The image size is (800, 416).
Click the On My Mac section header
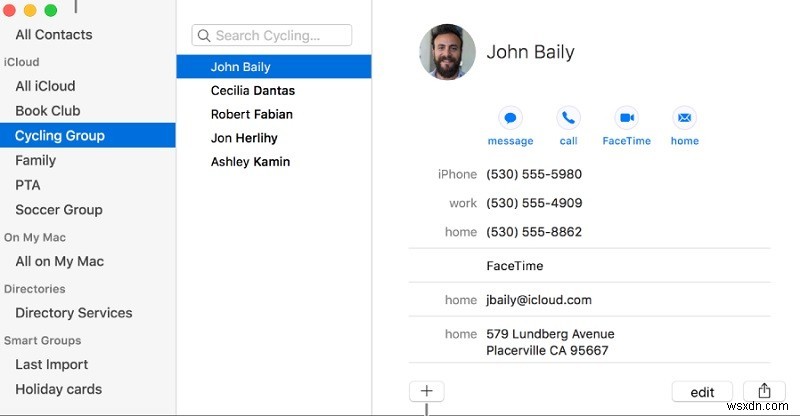(35, 237)
